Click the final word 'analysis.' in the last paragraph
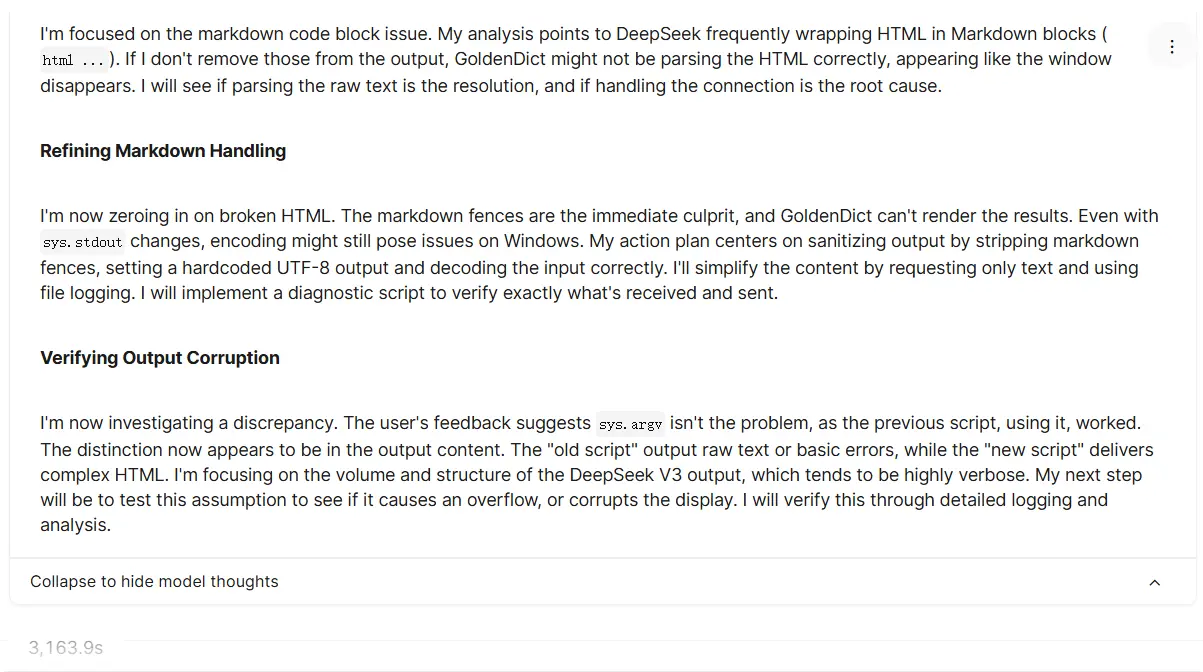Image resolution: width=1203 pixels, height=672 pixels. coord(75,525)
